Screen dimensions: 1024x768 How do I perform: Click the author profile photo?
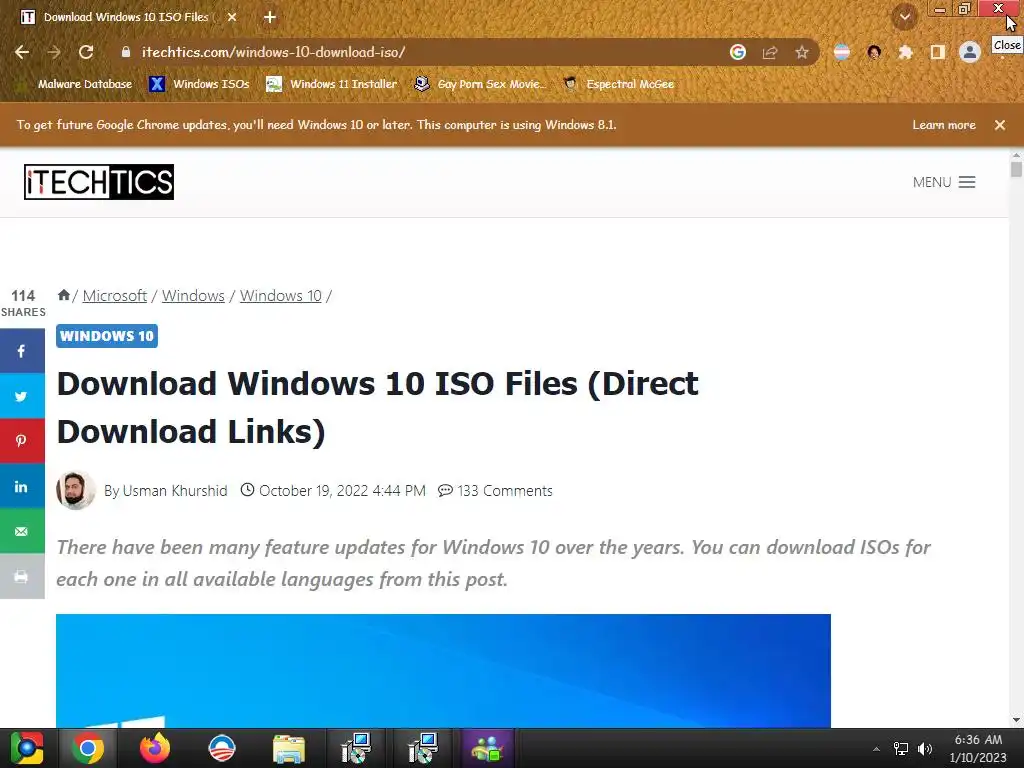[76, 490]
